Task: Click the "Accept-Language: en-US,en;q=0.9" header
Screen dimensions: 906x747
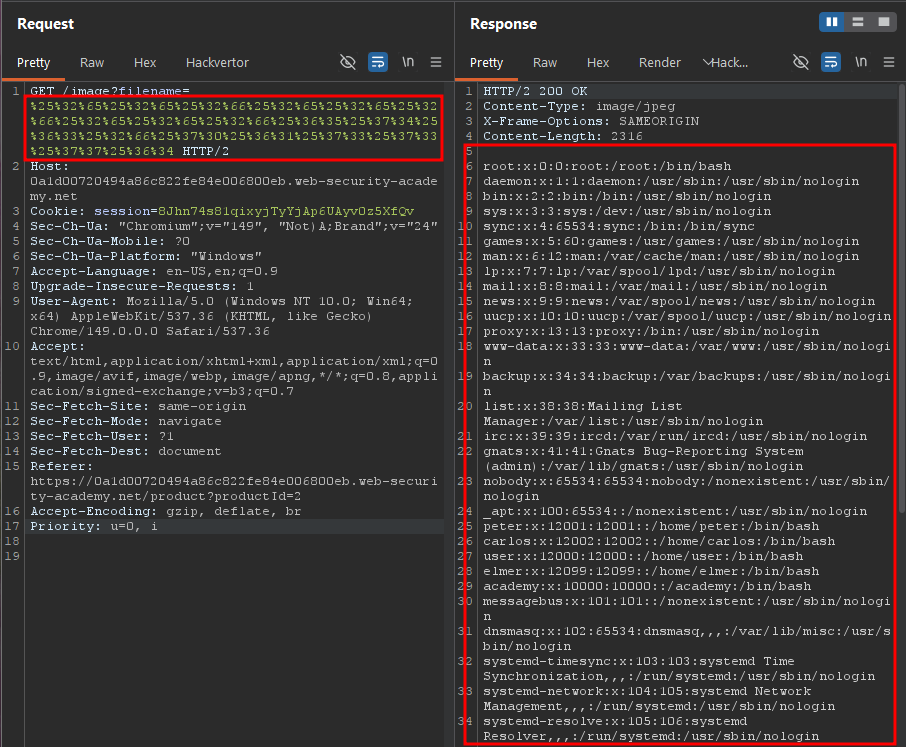Action: pos(154,271)
